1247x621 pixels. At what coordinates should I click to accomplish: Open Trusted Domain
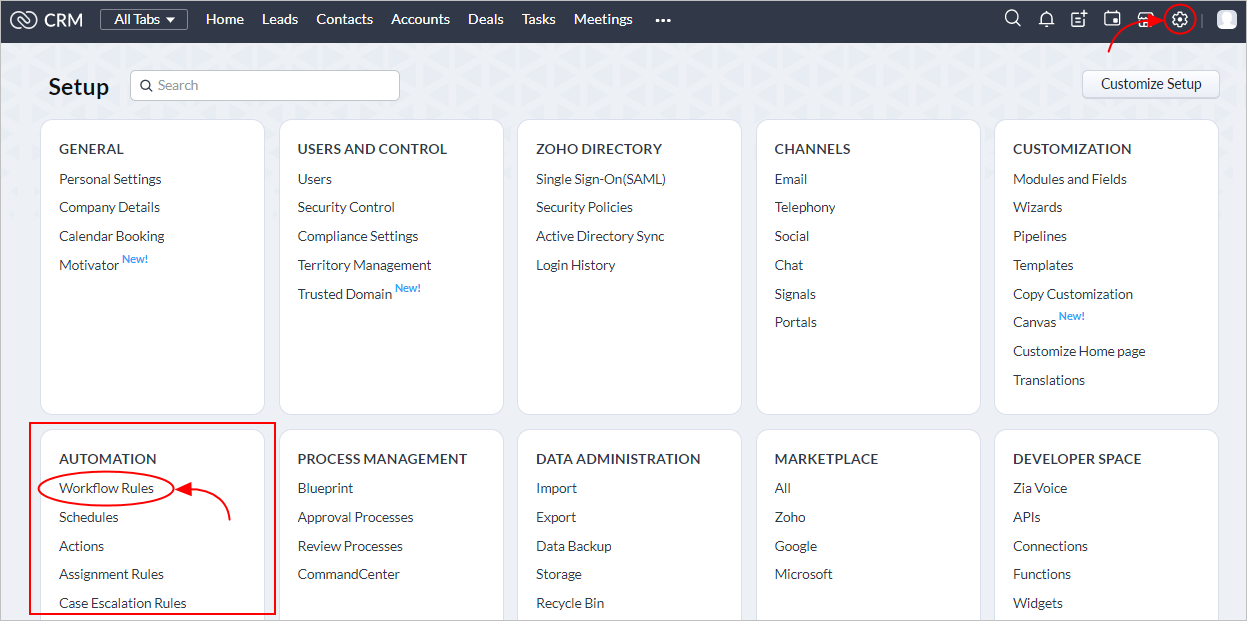(x=344, y=294)
